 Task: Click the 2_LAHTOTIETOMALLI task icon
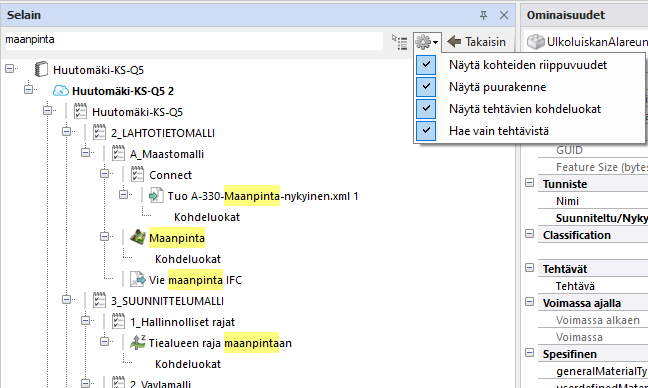coord(99,132)
